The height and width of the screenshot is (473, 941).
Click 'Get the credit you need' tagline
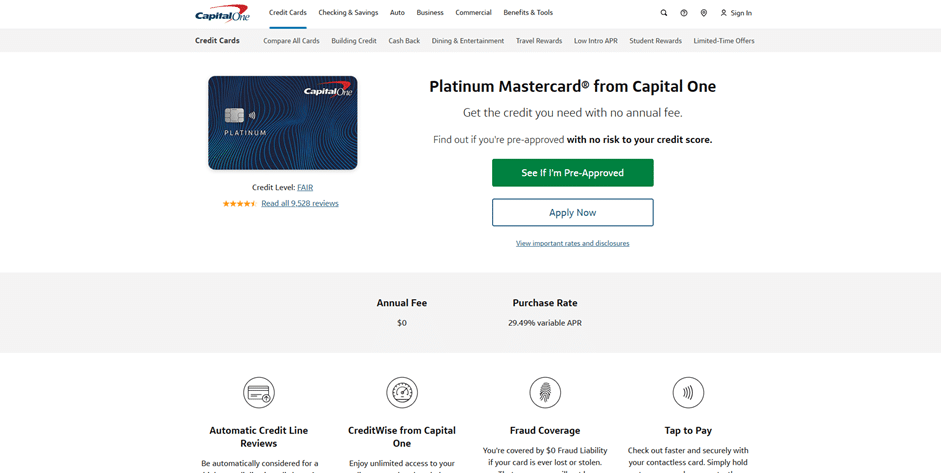click(x=573, y=113)
